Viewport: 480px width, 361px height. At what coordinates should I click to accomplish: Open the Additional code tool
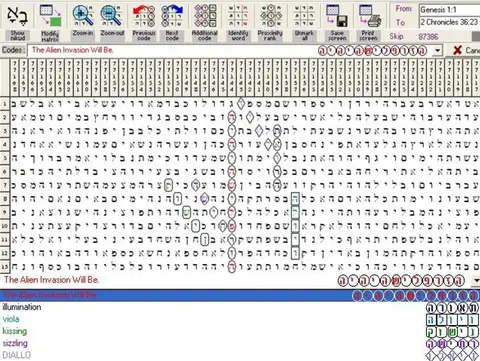point(205,16)
